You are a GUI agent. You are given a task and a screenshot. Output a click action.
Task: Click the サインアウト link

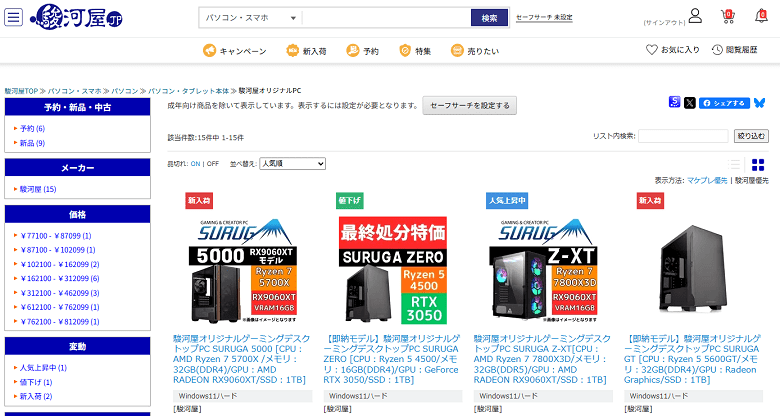pyautogui.click(x=664, y=23)
